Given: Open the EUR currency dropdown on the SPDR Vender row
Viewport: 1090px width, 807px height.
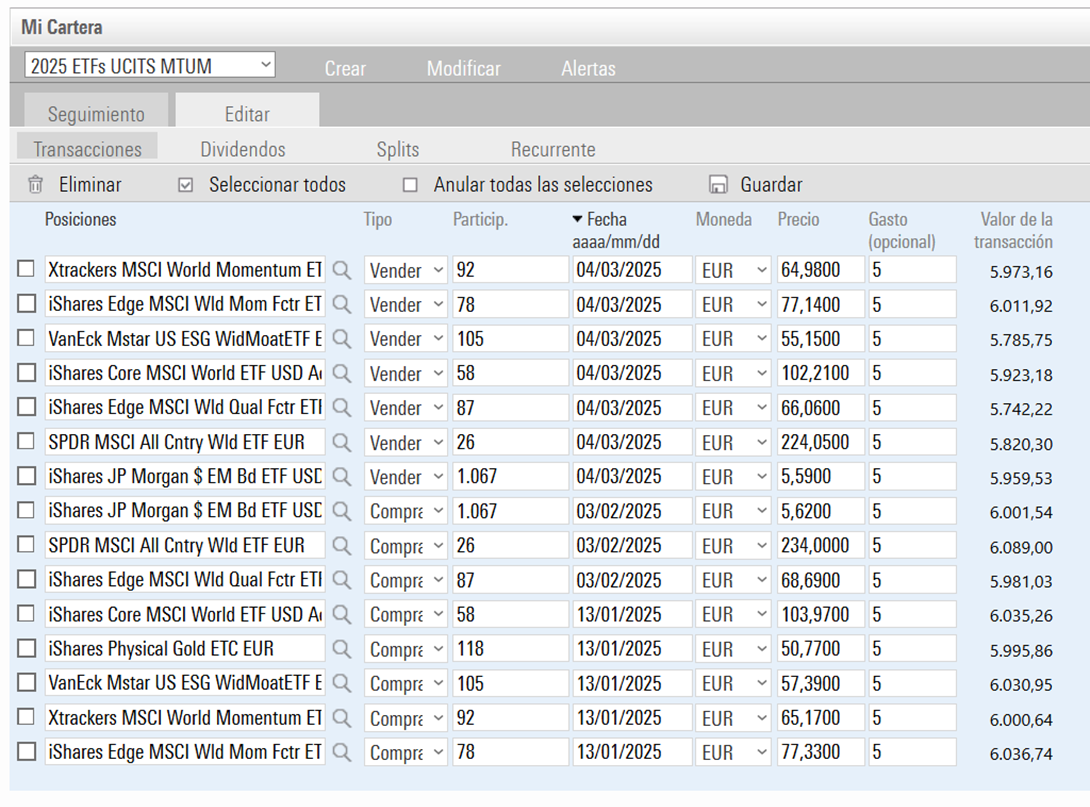Looking at the screenshot, I should pos(733,442).
